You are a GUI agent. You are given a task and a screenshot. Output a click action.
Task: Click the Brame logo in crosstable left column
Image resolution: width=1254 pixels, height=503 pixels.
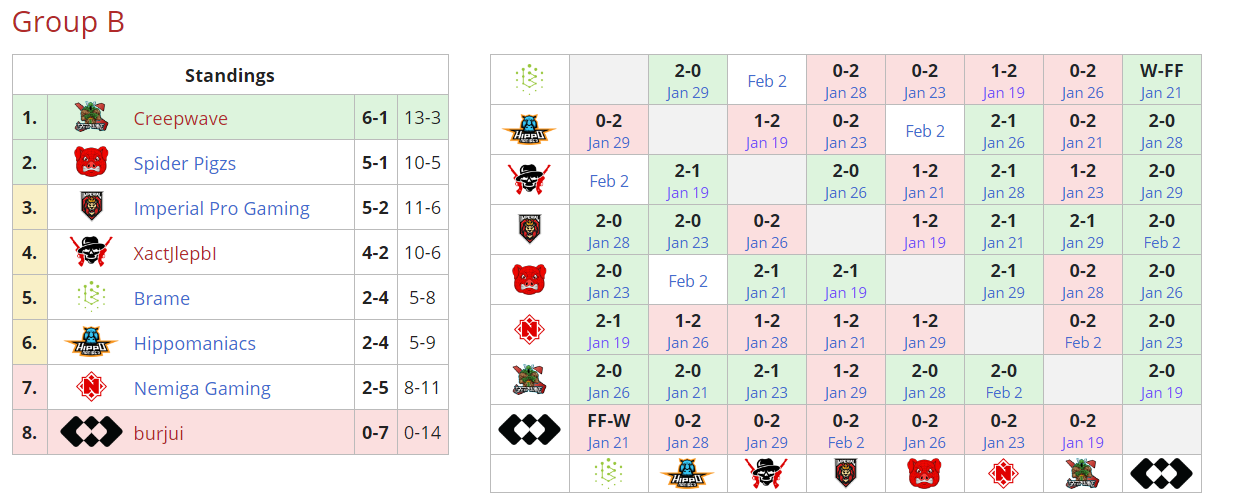click(x=529, y=80)
